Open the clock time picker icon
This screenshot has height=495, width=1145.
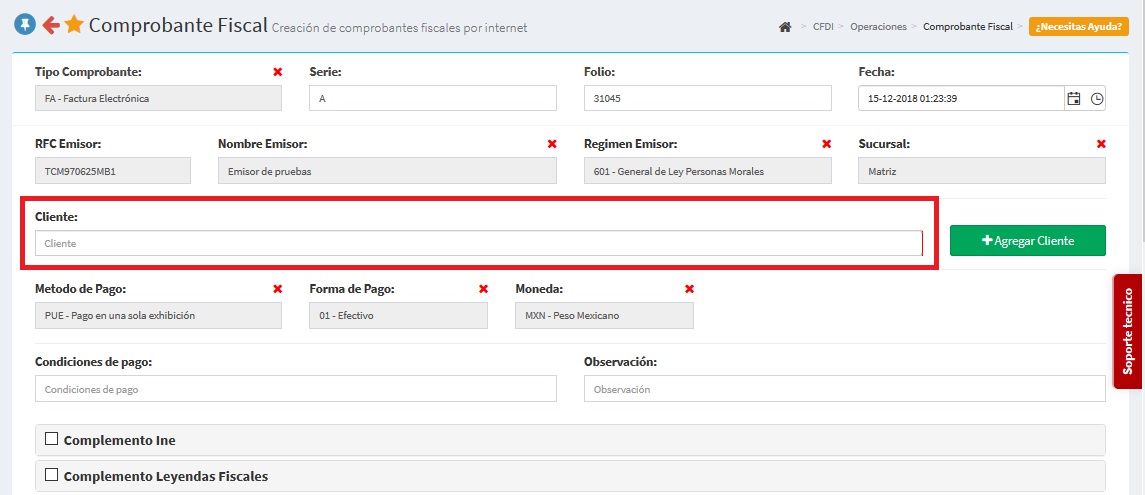[1097, 98]
